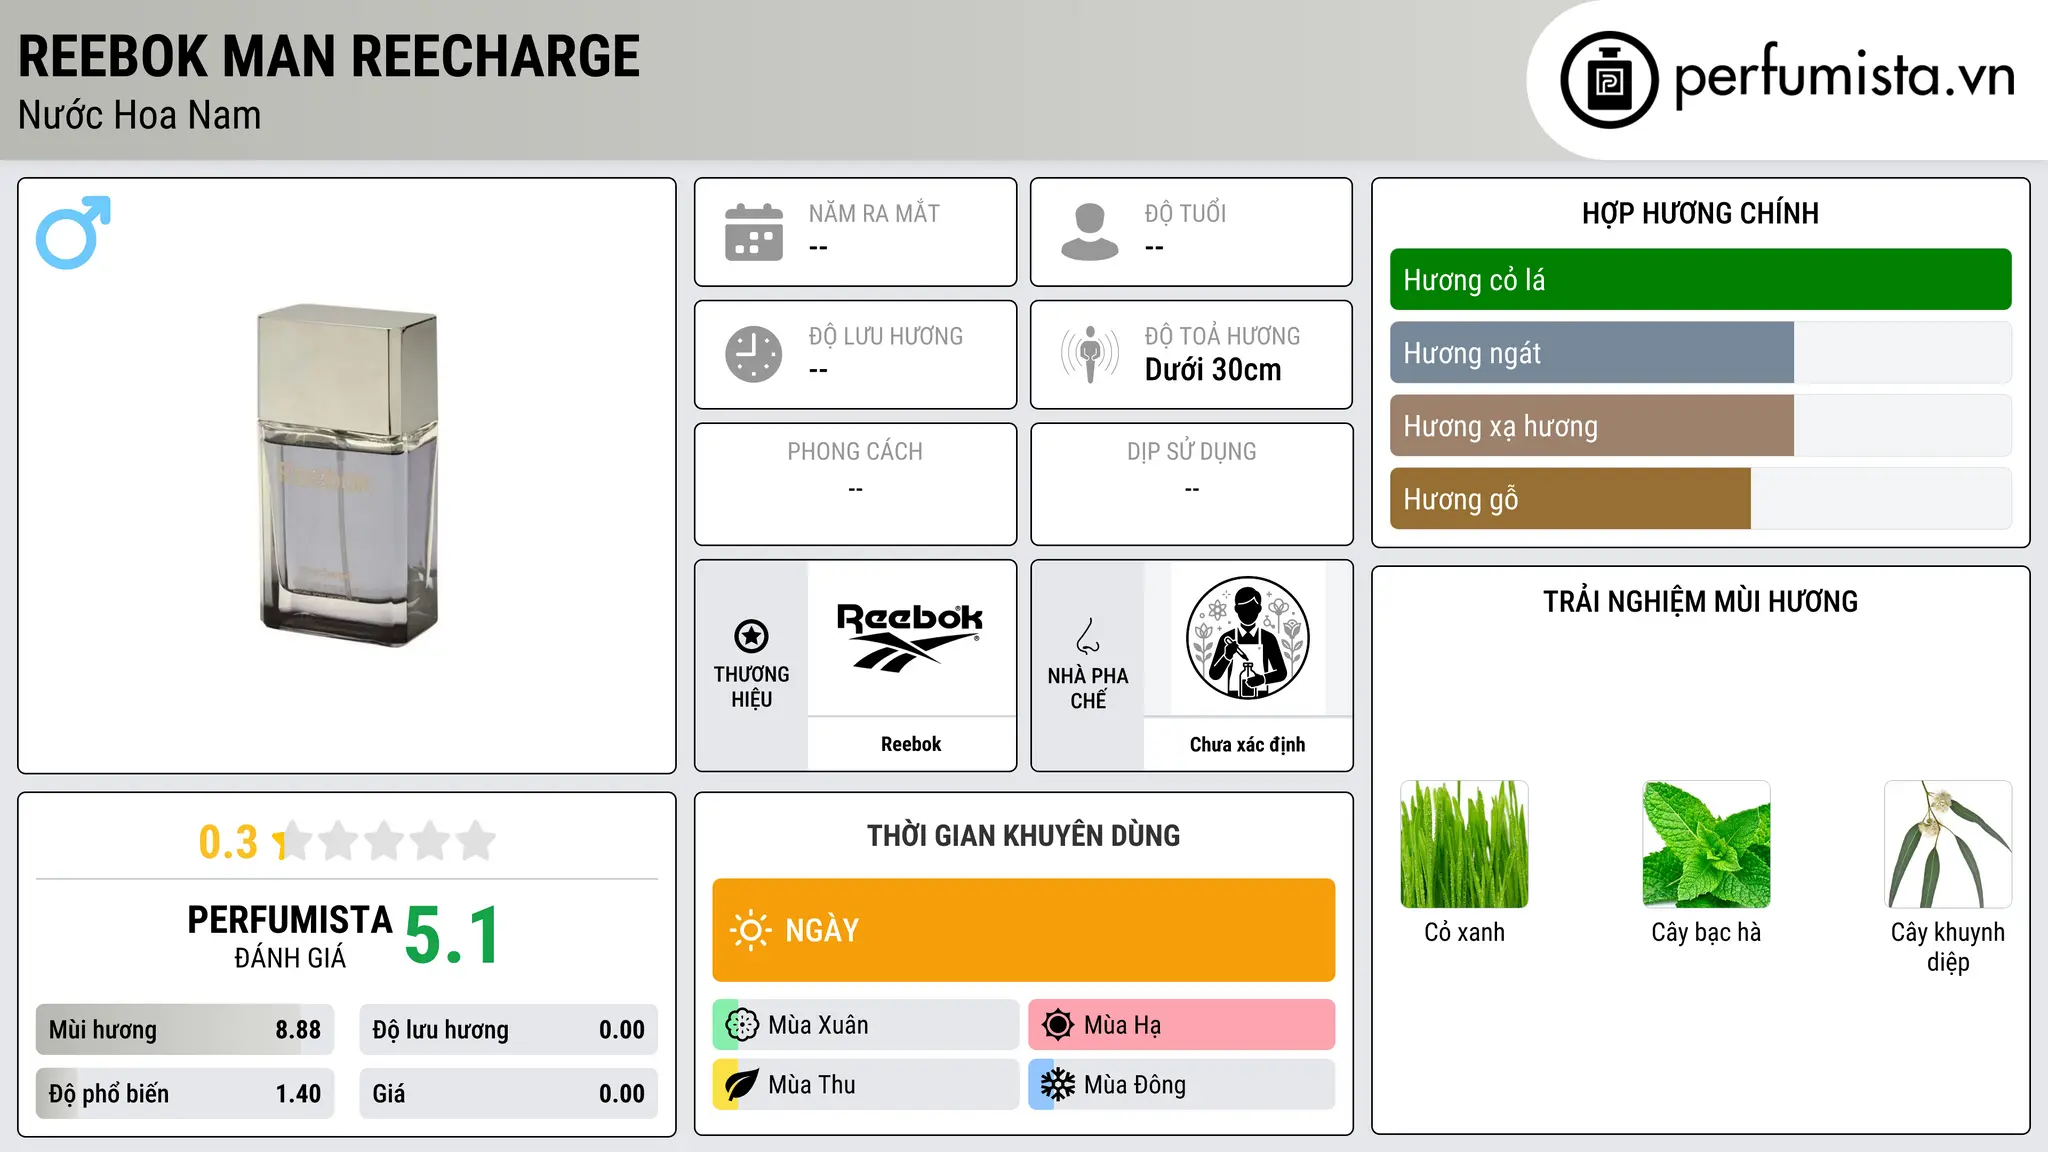Click the Nước Hoa Nam subtitle
Viewport: 2048px width, 1152px height.
139,115
